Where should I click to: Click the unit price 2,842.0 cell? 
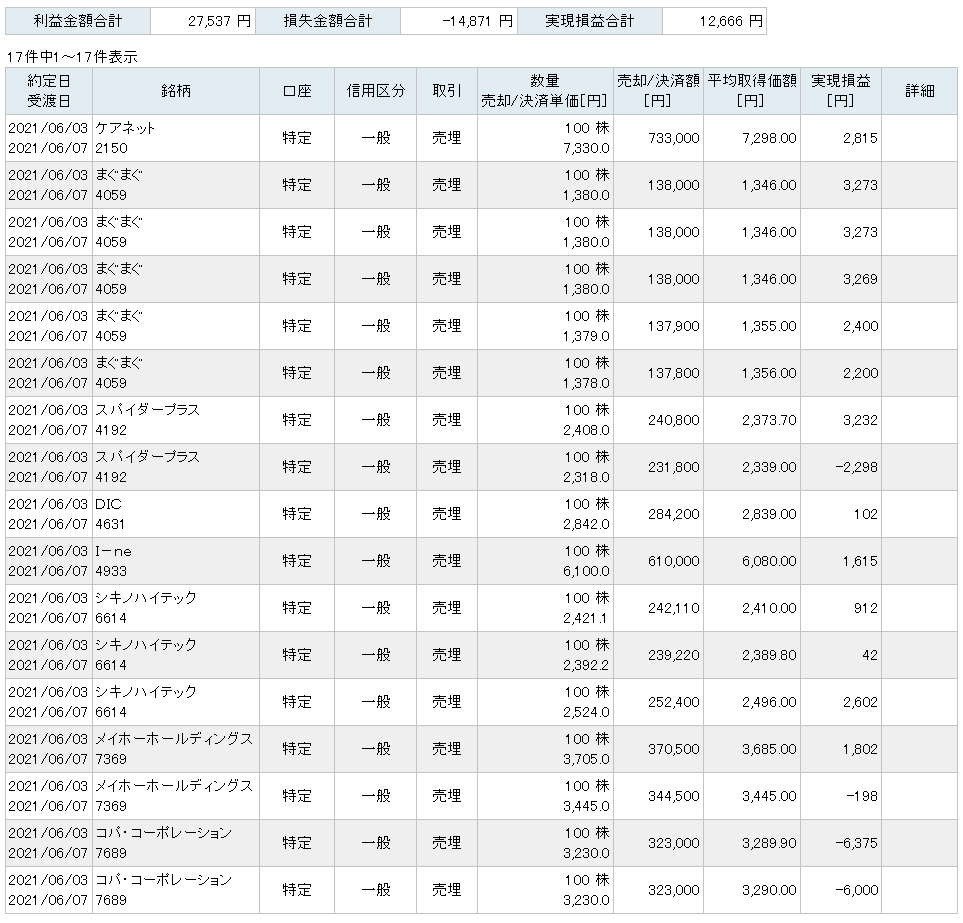pos(587,524)
